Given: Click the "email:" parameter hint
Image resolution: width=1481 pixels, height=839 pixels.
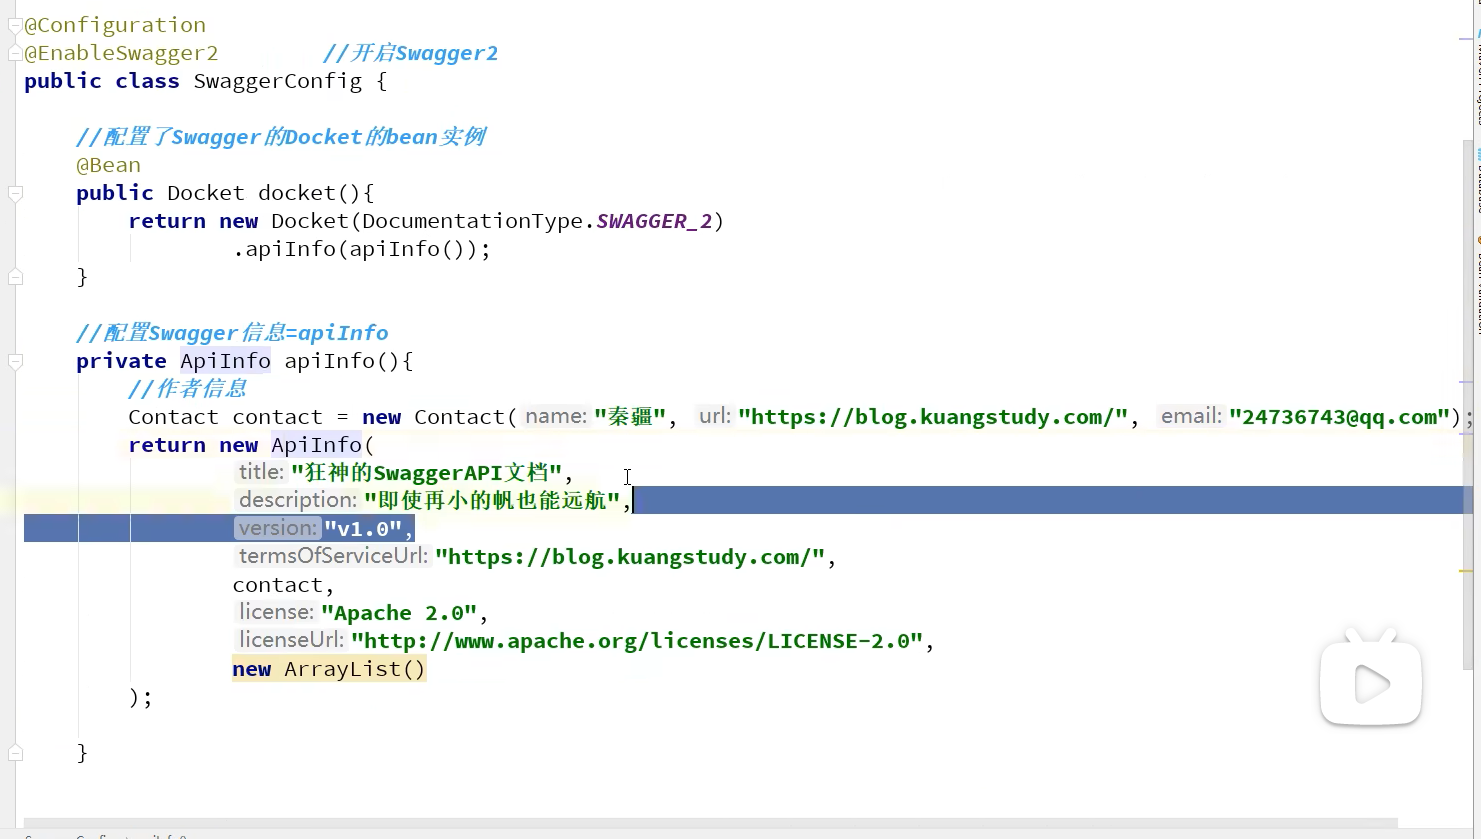Looking at the screenshot, I should tap(1191, 416).
